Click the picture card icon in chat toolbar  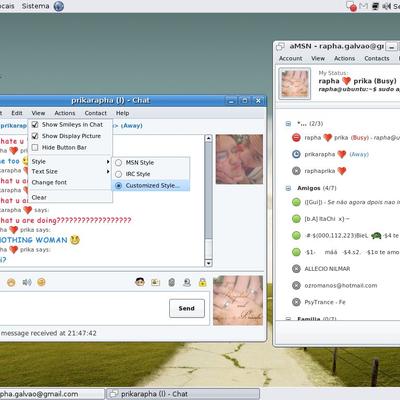156,283
